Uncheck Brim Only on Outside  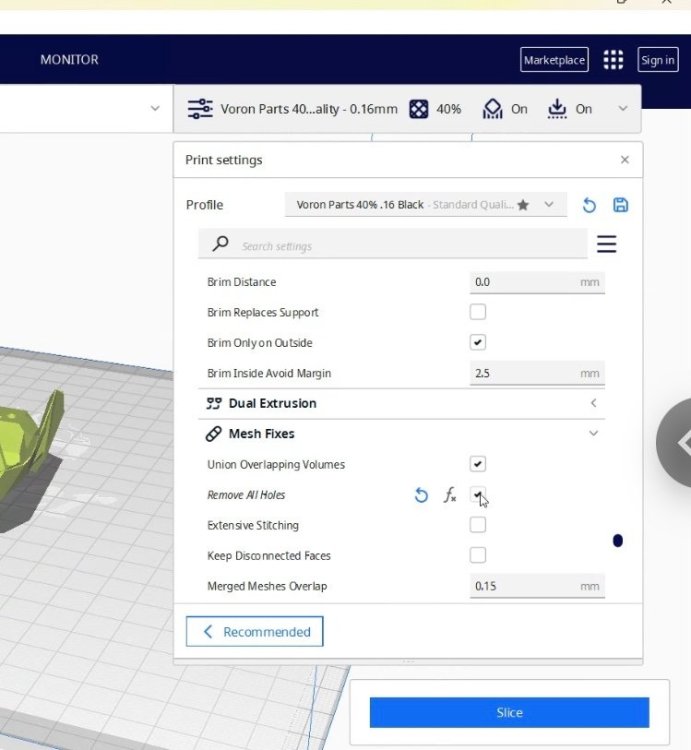click(478, 342)
